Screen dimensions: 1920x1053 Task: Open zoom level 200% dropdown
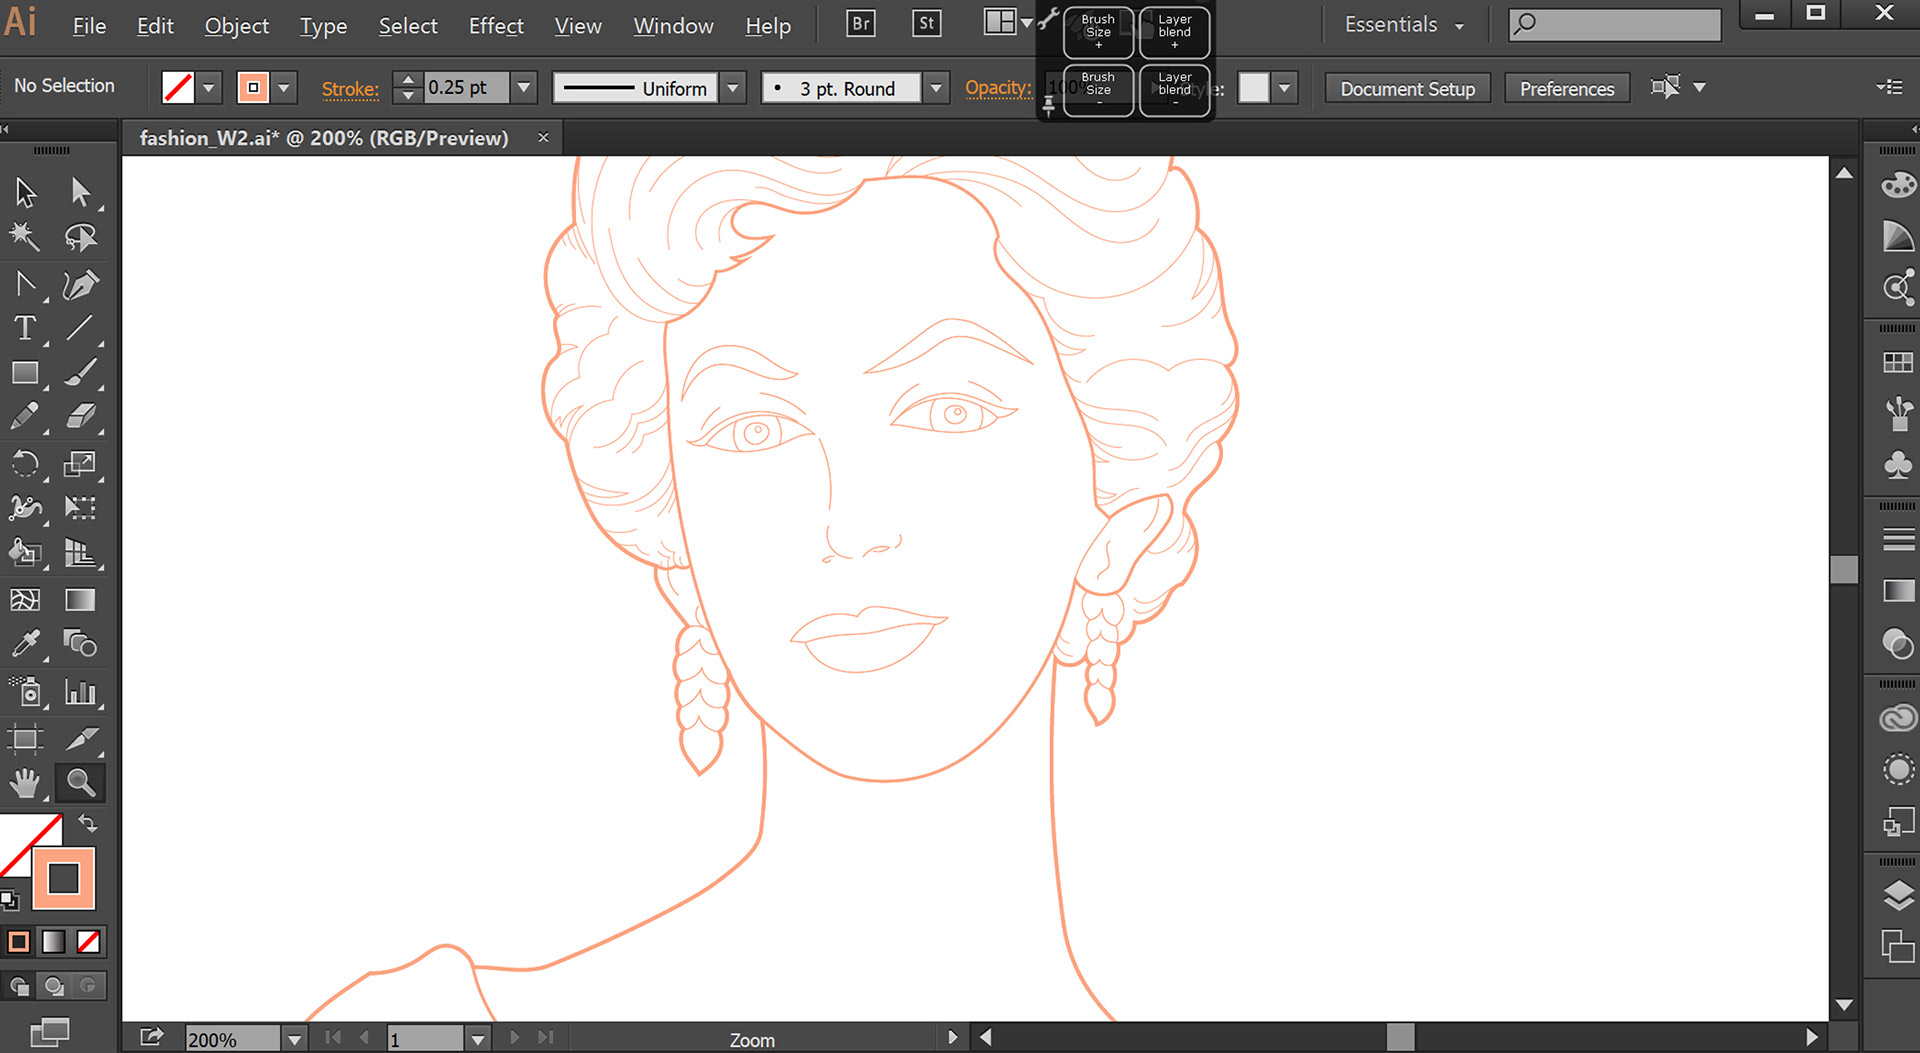pyautogui.click(x=294, y=1039)
